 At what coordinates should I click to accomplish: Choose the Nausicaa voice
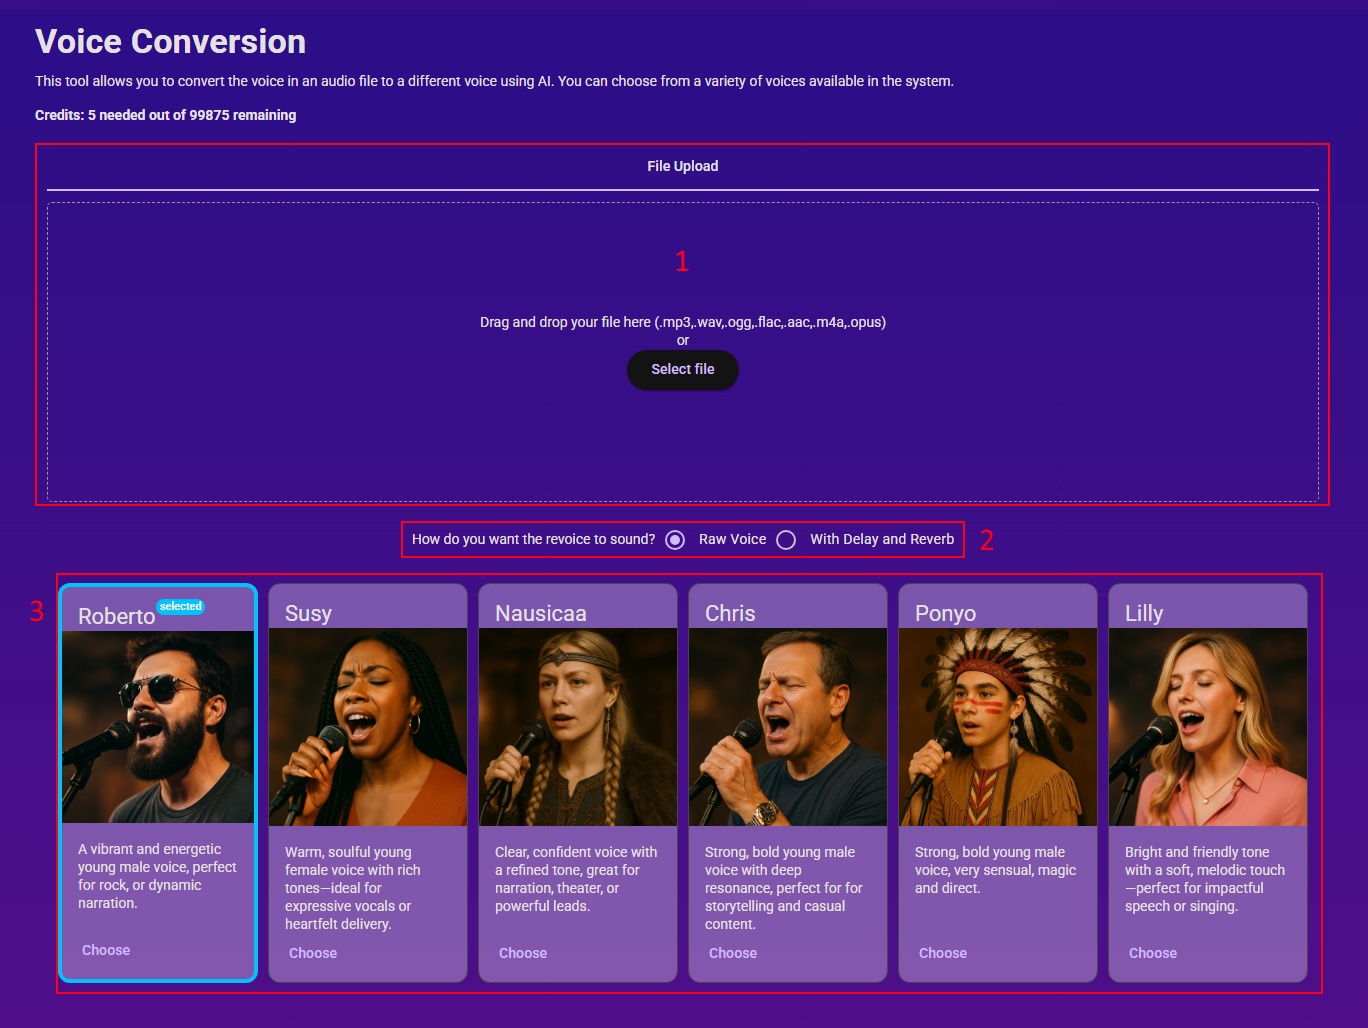[x=523, y=953]
